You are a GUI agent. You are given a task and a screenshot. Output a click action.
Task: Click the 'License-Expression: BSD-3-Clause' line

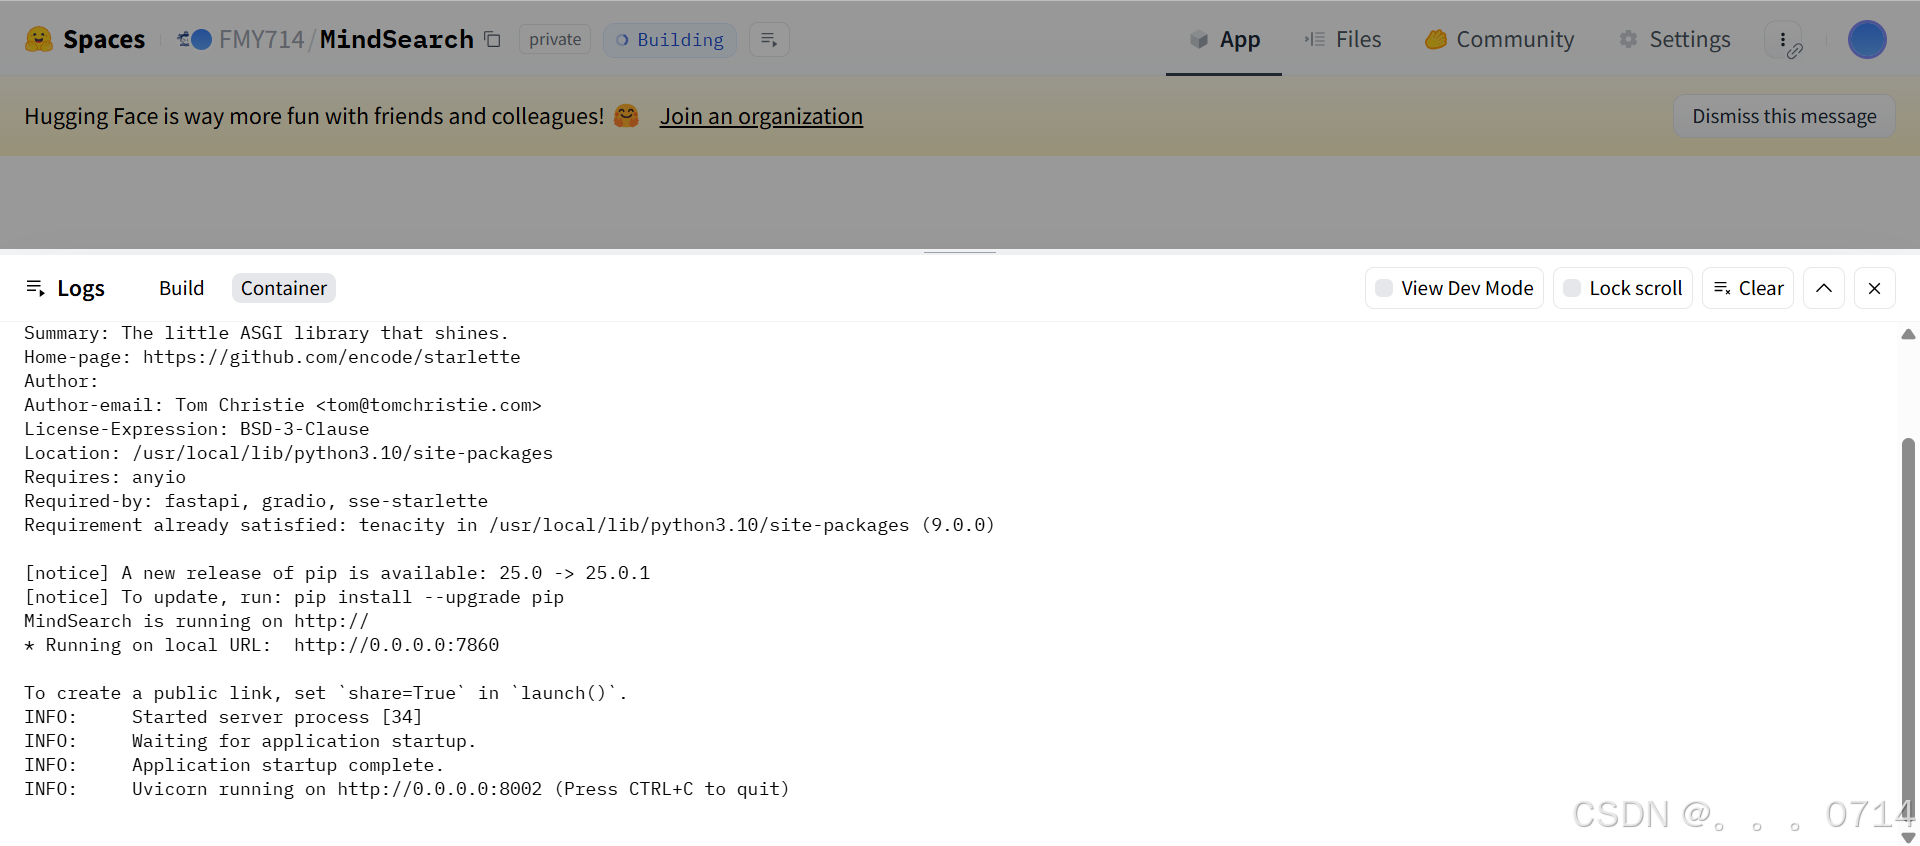click(x=197, y=429)
